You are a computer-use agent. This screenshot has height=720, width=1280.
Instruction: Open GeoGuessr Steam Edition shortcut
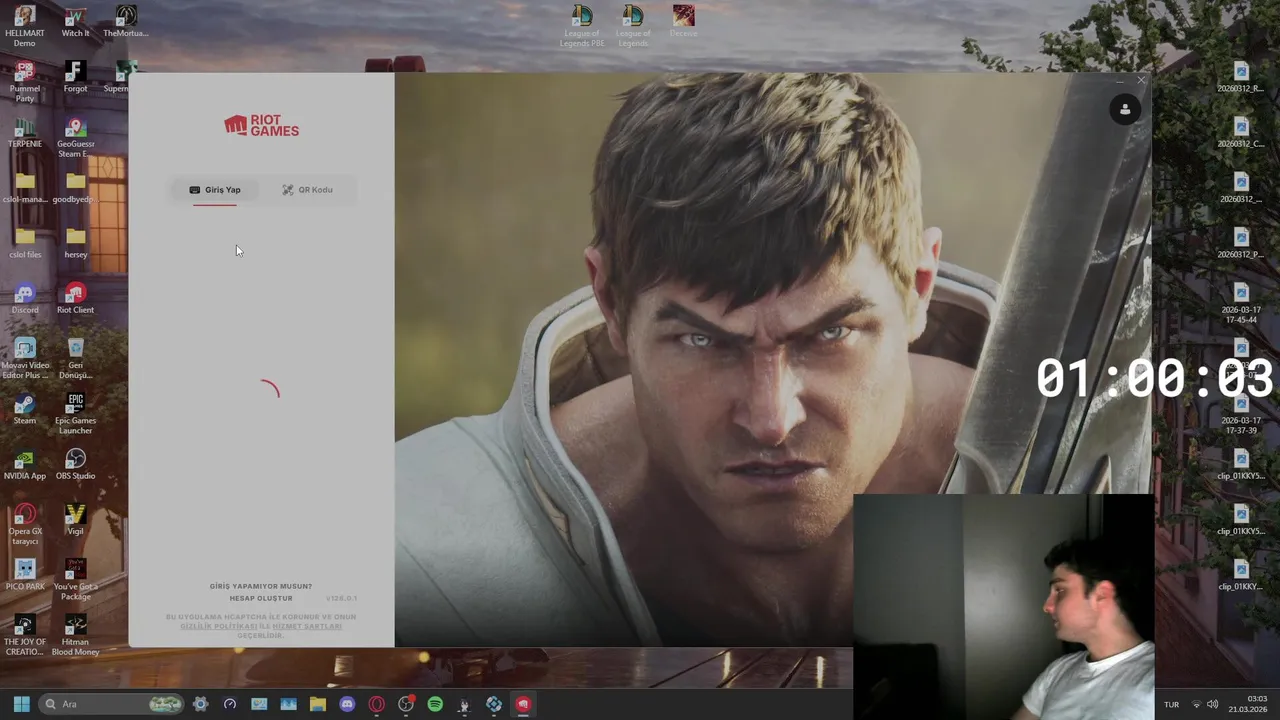75,137
